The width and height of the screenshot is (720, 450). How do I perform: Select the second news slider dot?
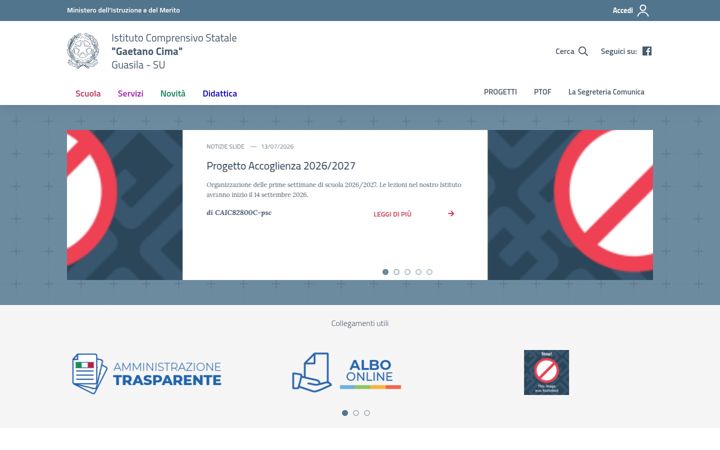tap(396, 272)
